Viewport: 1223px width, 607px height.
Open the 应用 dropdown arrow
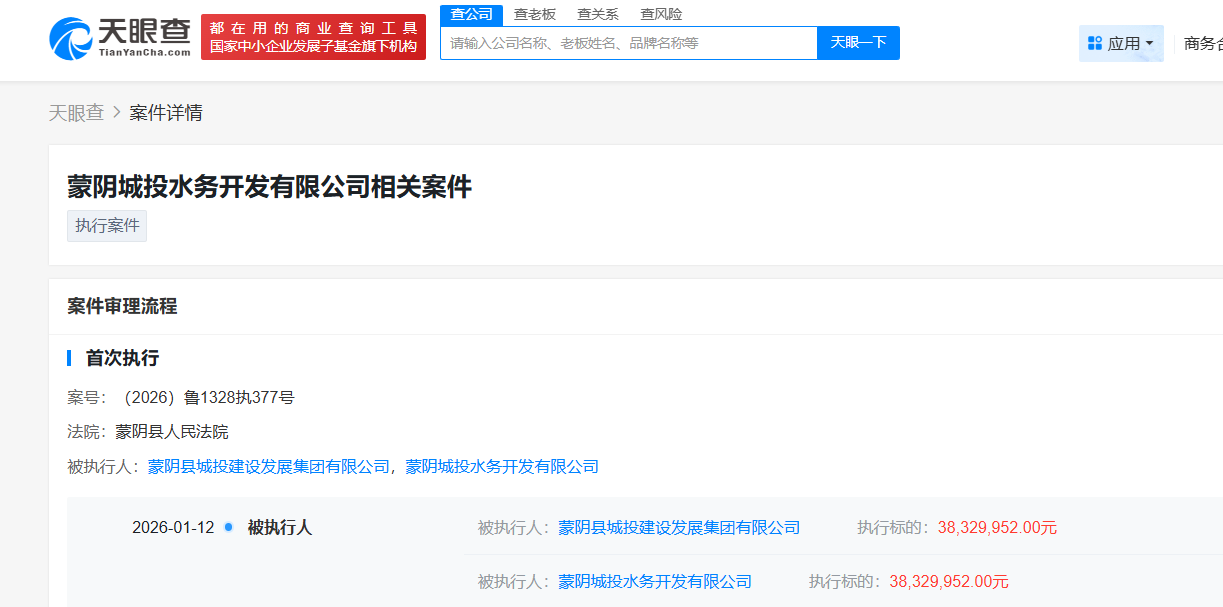coord(1149,43)
